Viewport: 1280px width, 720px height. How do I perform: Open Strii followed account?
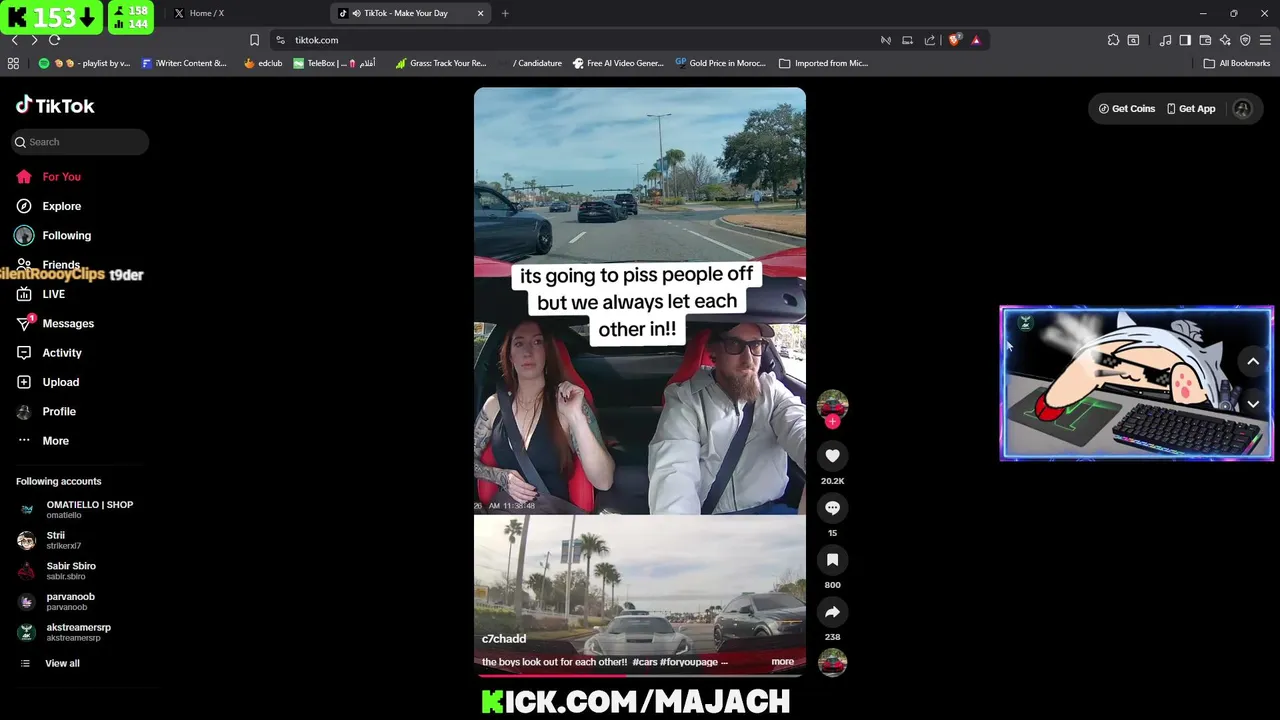point(50,540)
